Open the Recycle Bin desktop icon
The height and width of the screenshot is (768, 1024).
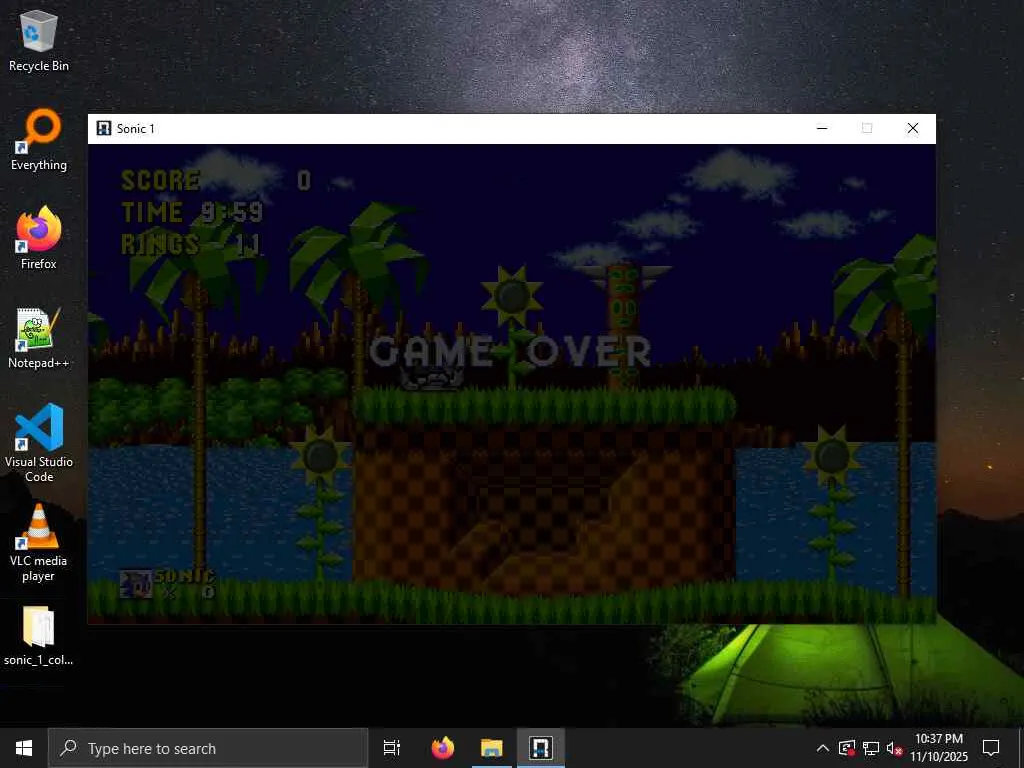click(39, 40)
